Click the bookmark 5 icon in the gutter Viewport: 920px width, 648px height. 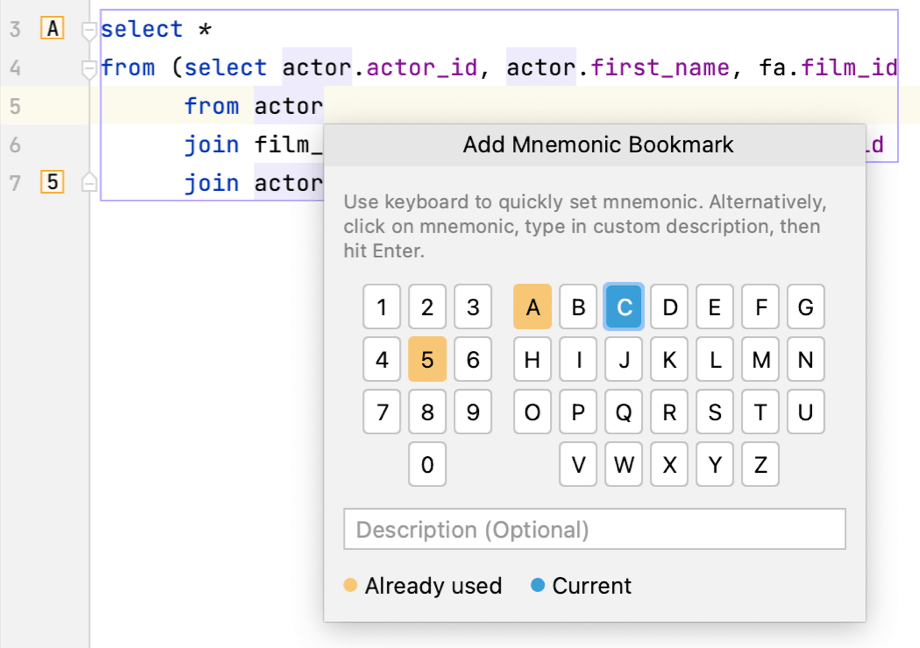[52, 183]
